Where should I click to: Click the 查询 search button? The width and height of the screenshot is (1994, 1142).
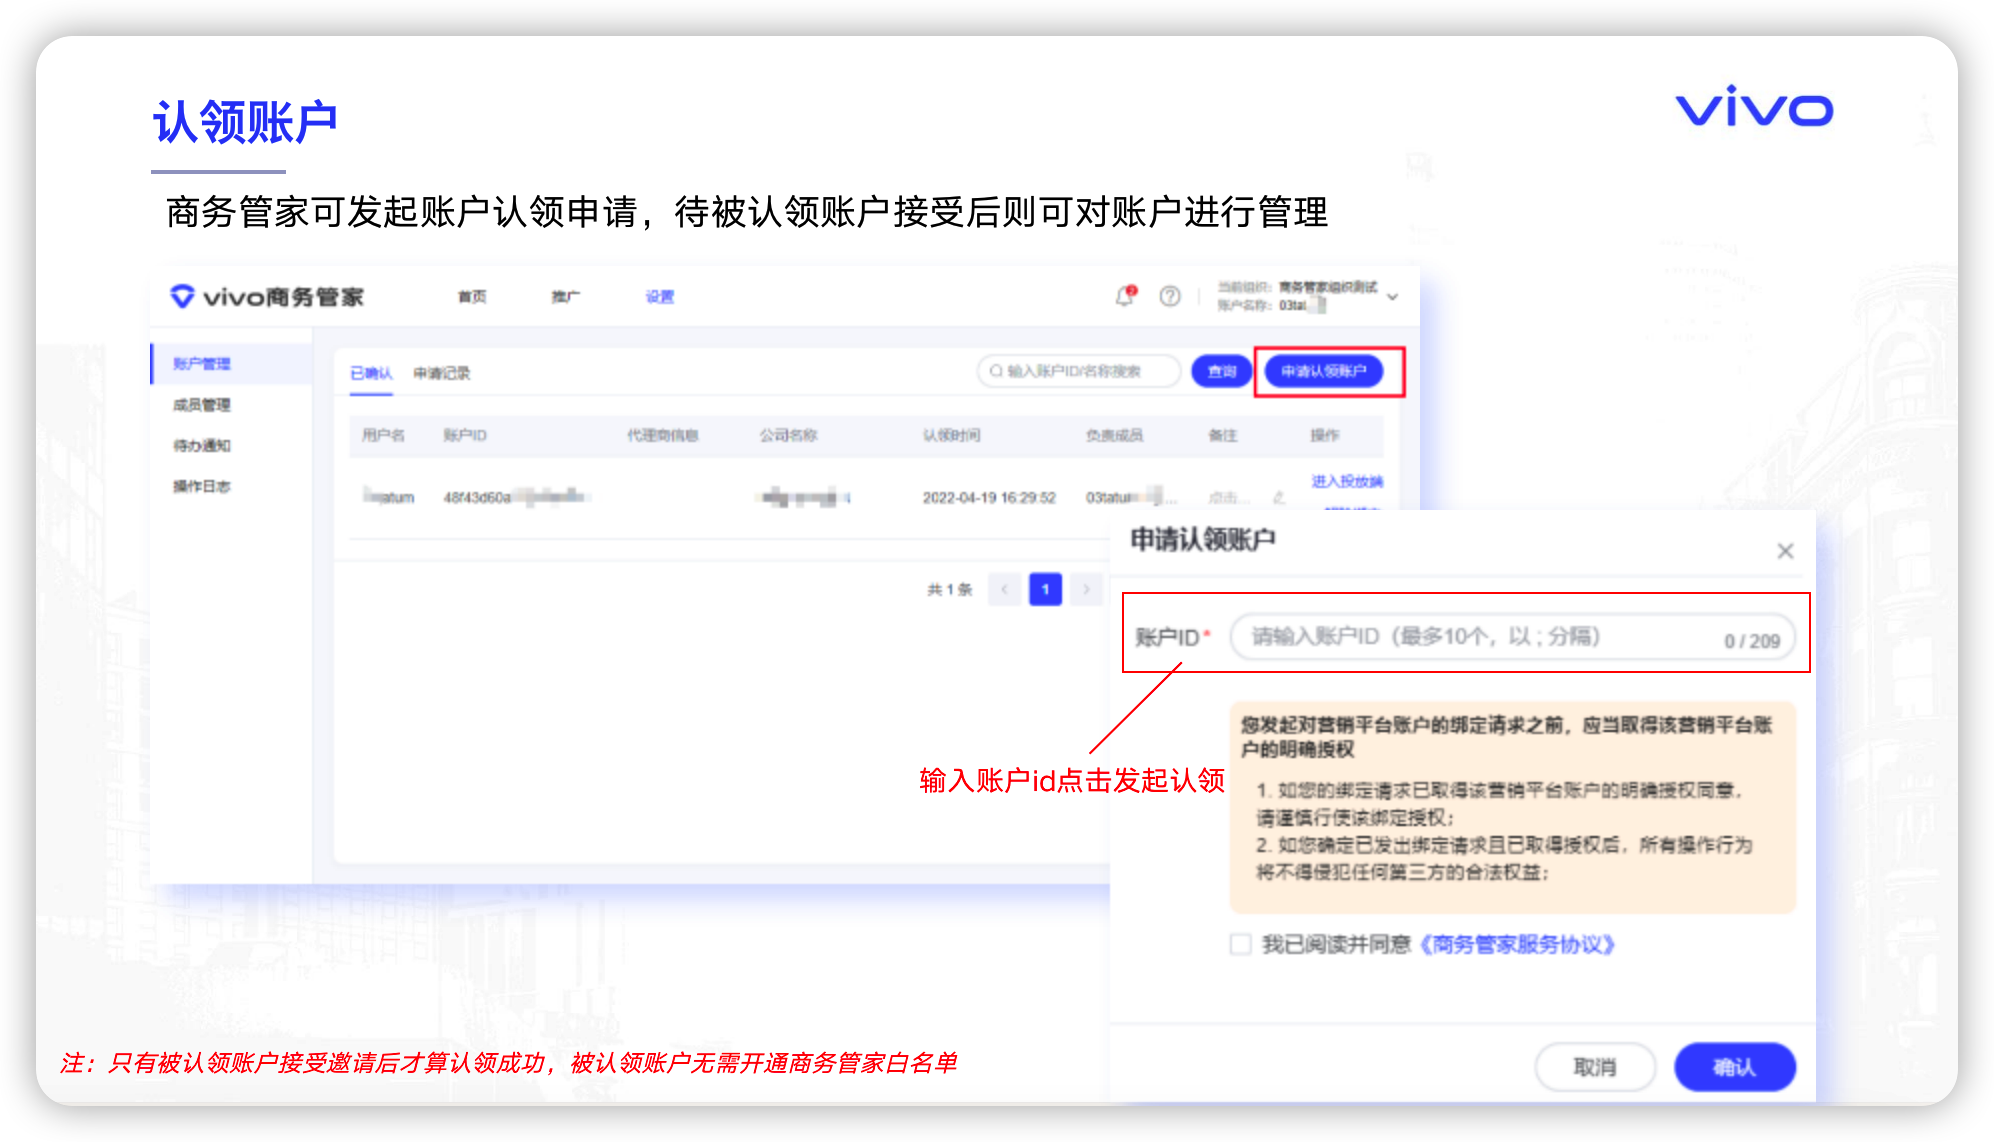click(x=1221, y=371)
